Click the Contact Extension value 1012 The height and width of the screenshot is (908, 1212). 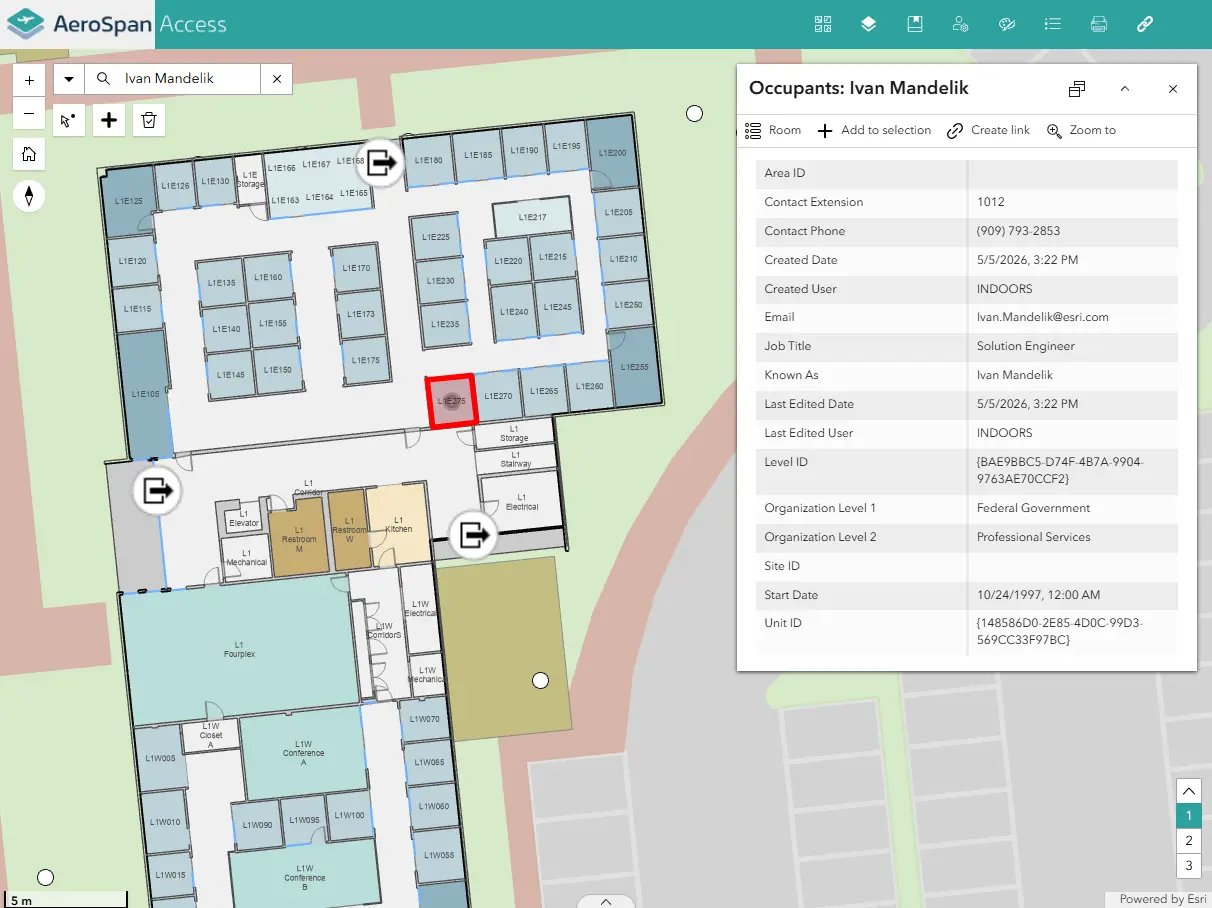pos(991,202)
